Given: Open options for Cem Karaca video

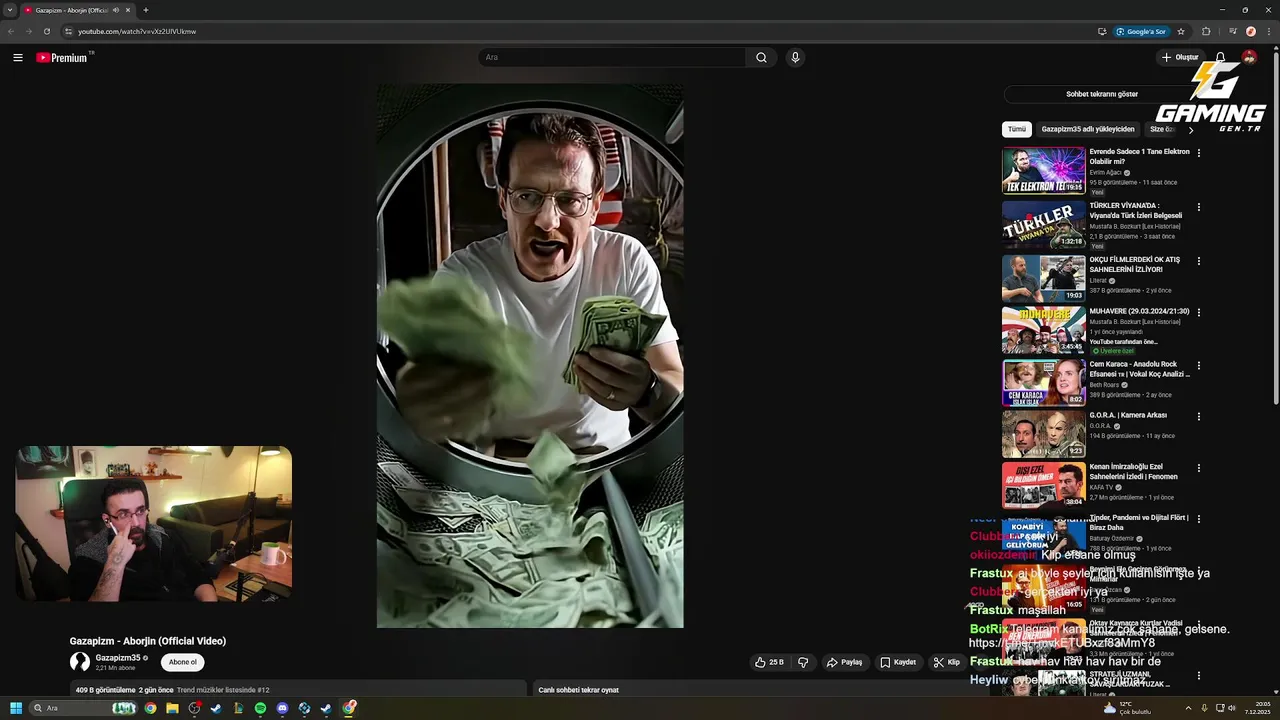Looking at the screenshot, I should pyautogui.click(x=1199, y=366).
